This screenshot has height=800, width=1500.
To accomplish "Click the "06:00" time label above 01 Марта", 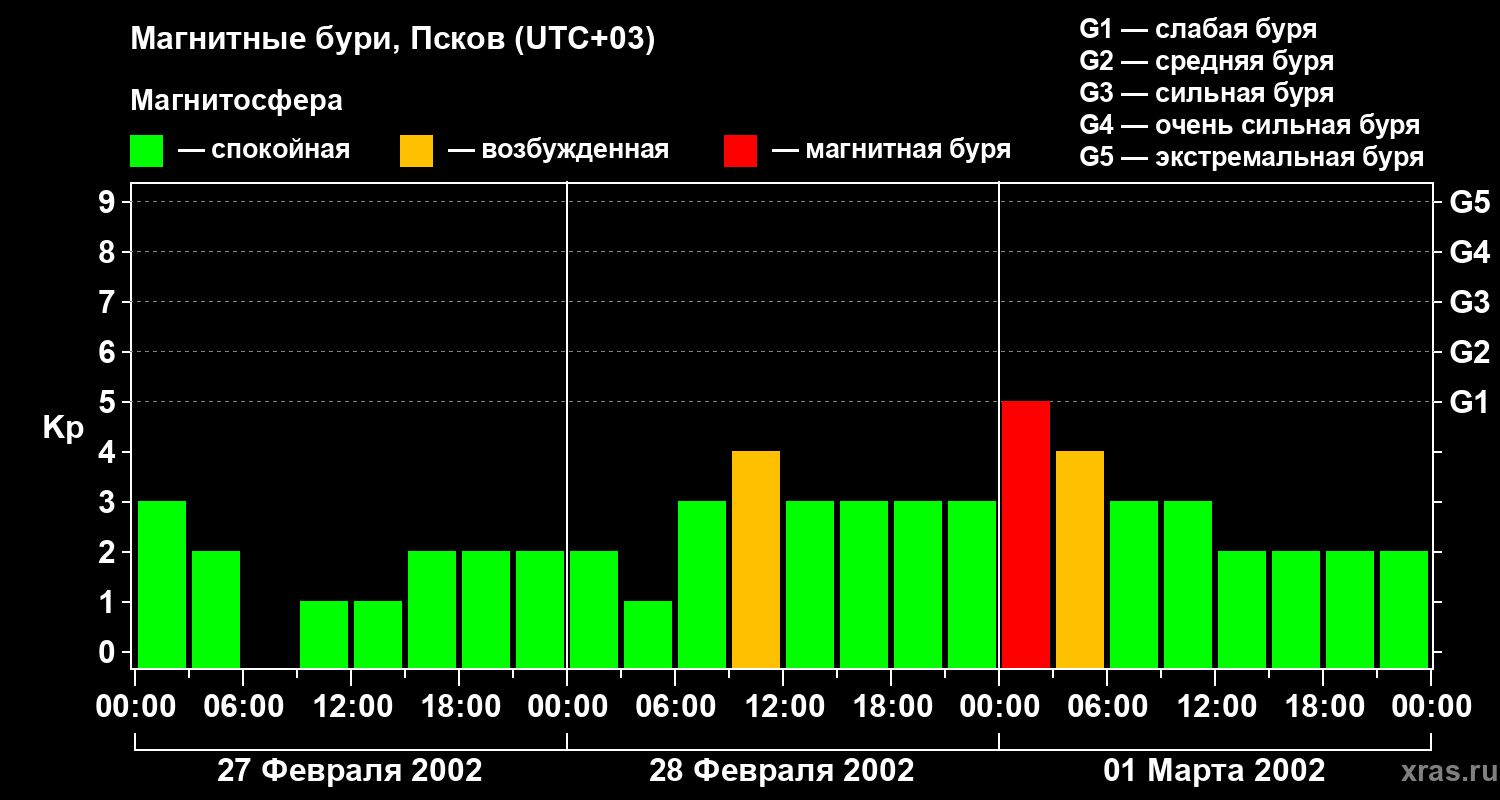I will coord(1106,707).
